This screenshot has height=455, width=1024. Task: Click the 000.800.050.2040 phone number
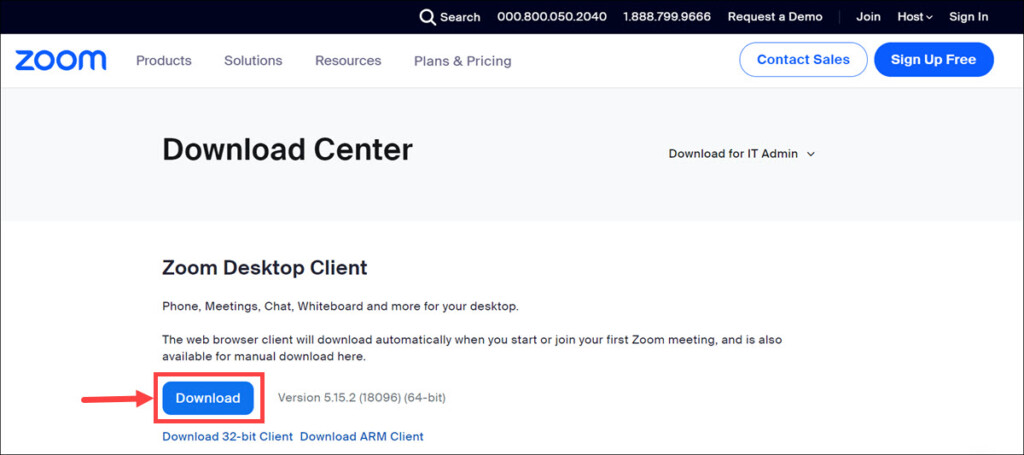coord(551,17)
